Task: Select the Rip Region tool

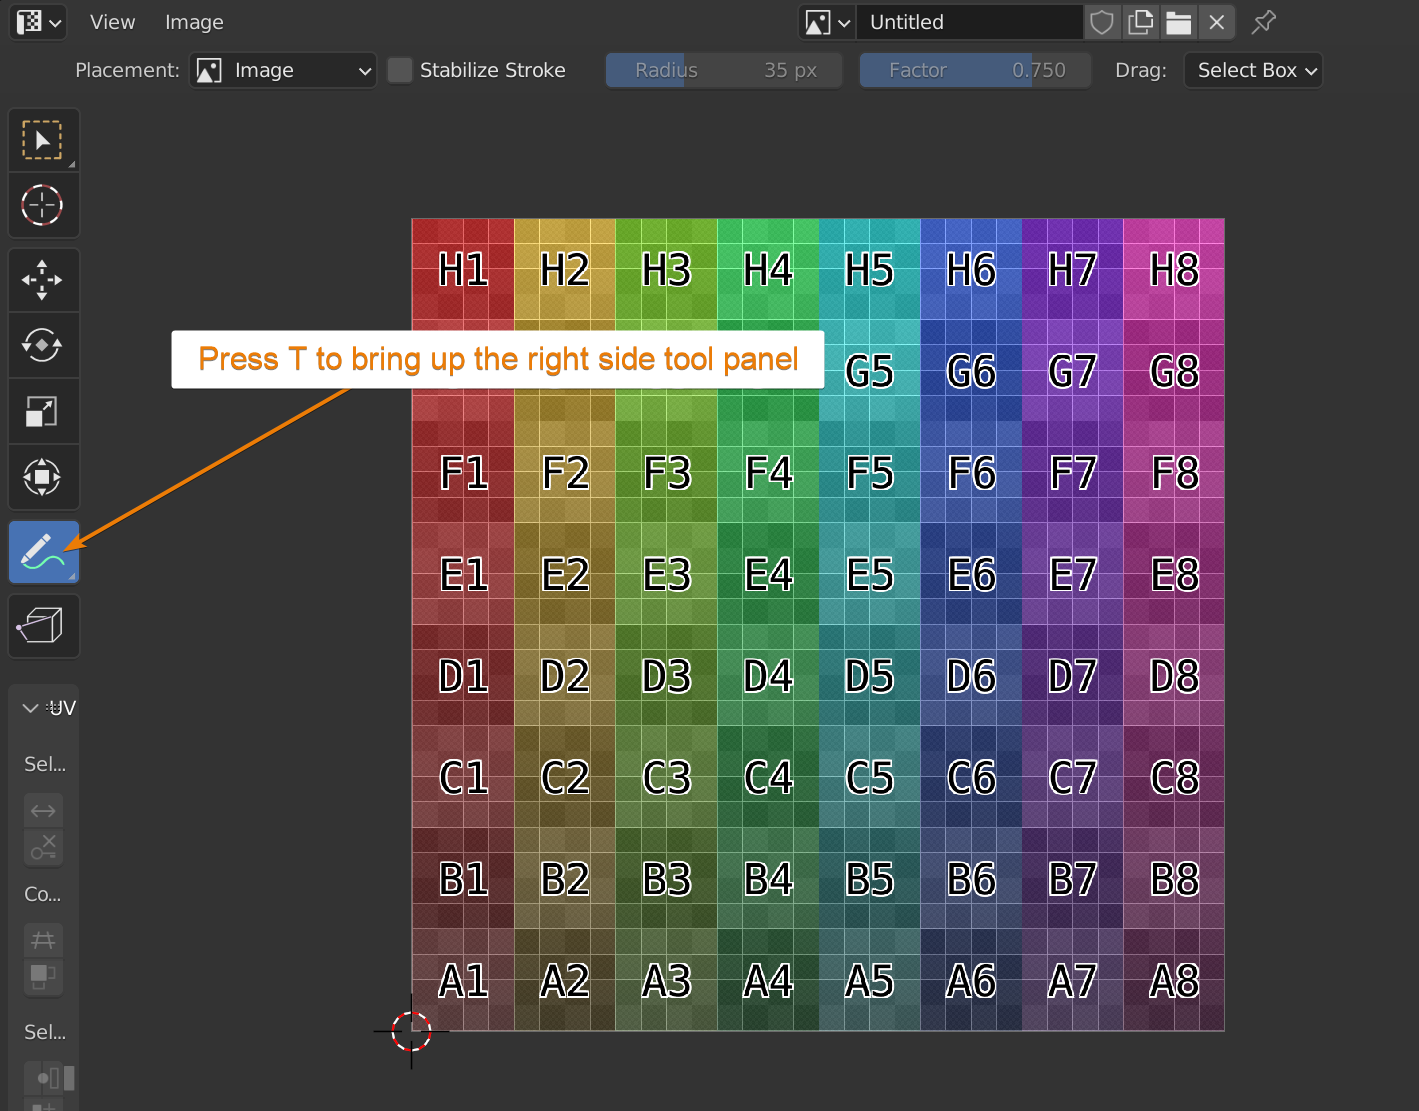Action: pyautogui.click(x=42, y=626)
